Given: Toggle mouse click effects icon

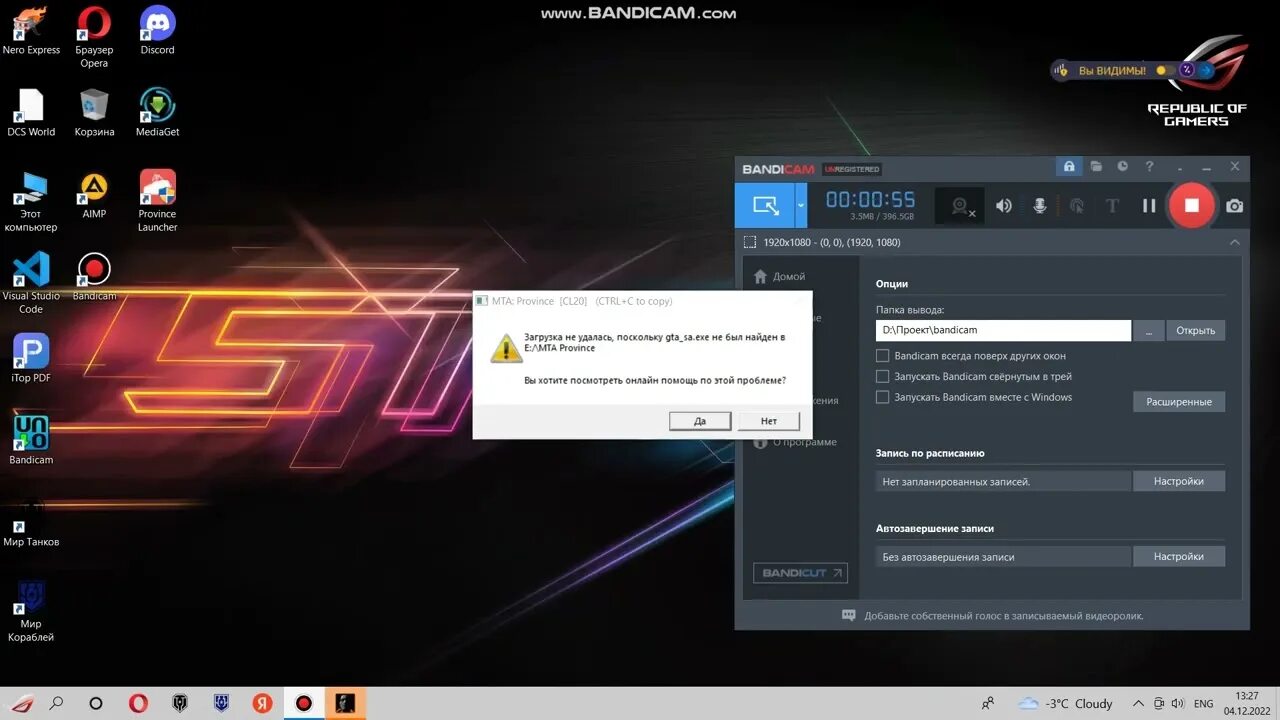Looking at the screenshot, I should coord(1076,206).
